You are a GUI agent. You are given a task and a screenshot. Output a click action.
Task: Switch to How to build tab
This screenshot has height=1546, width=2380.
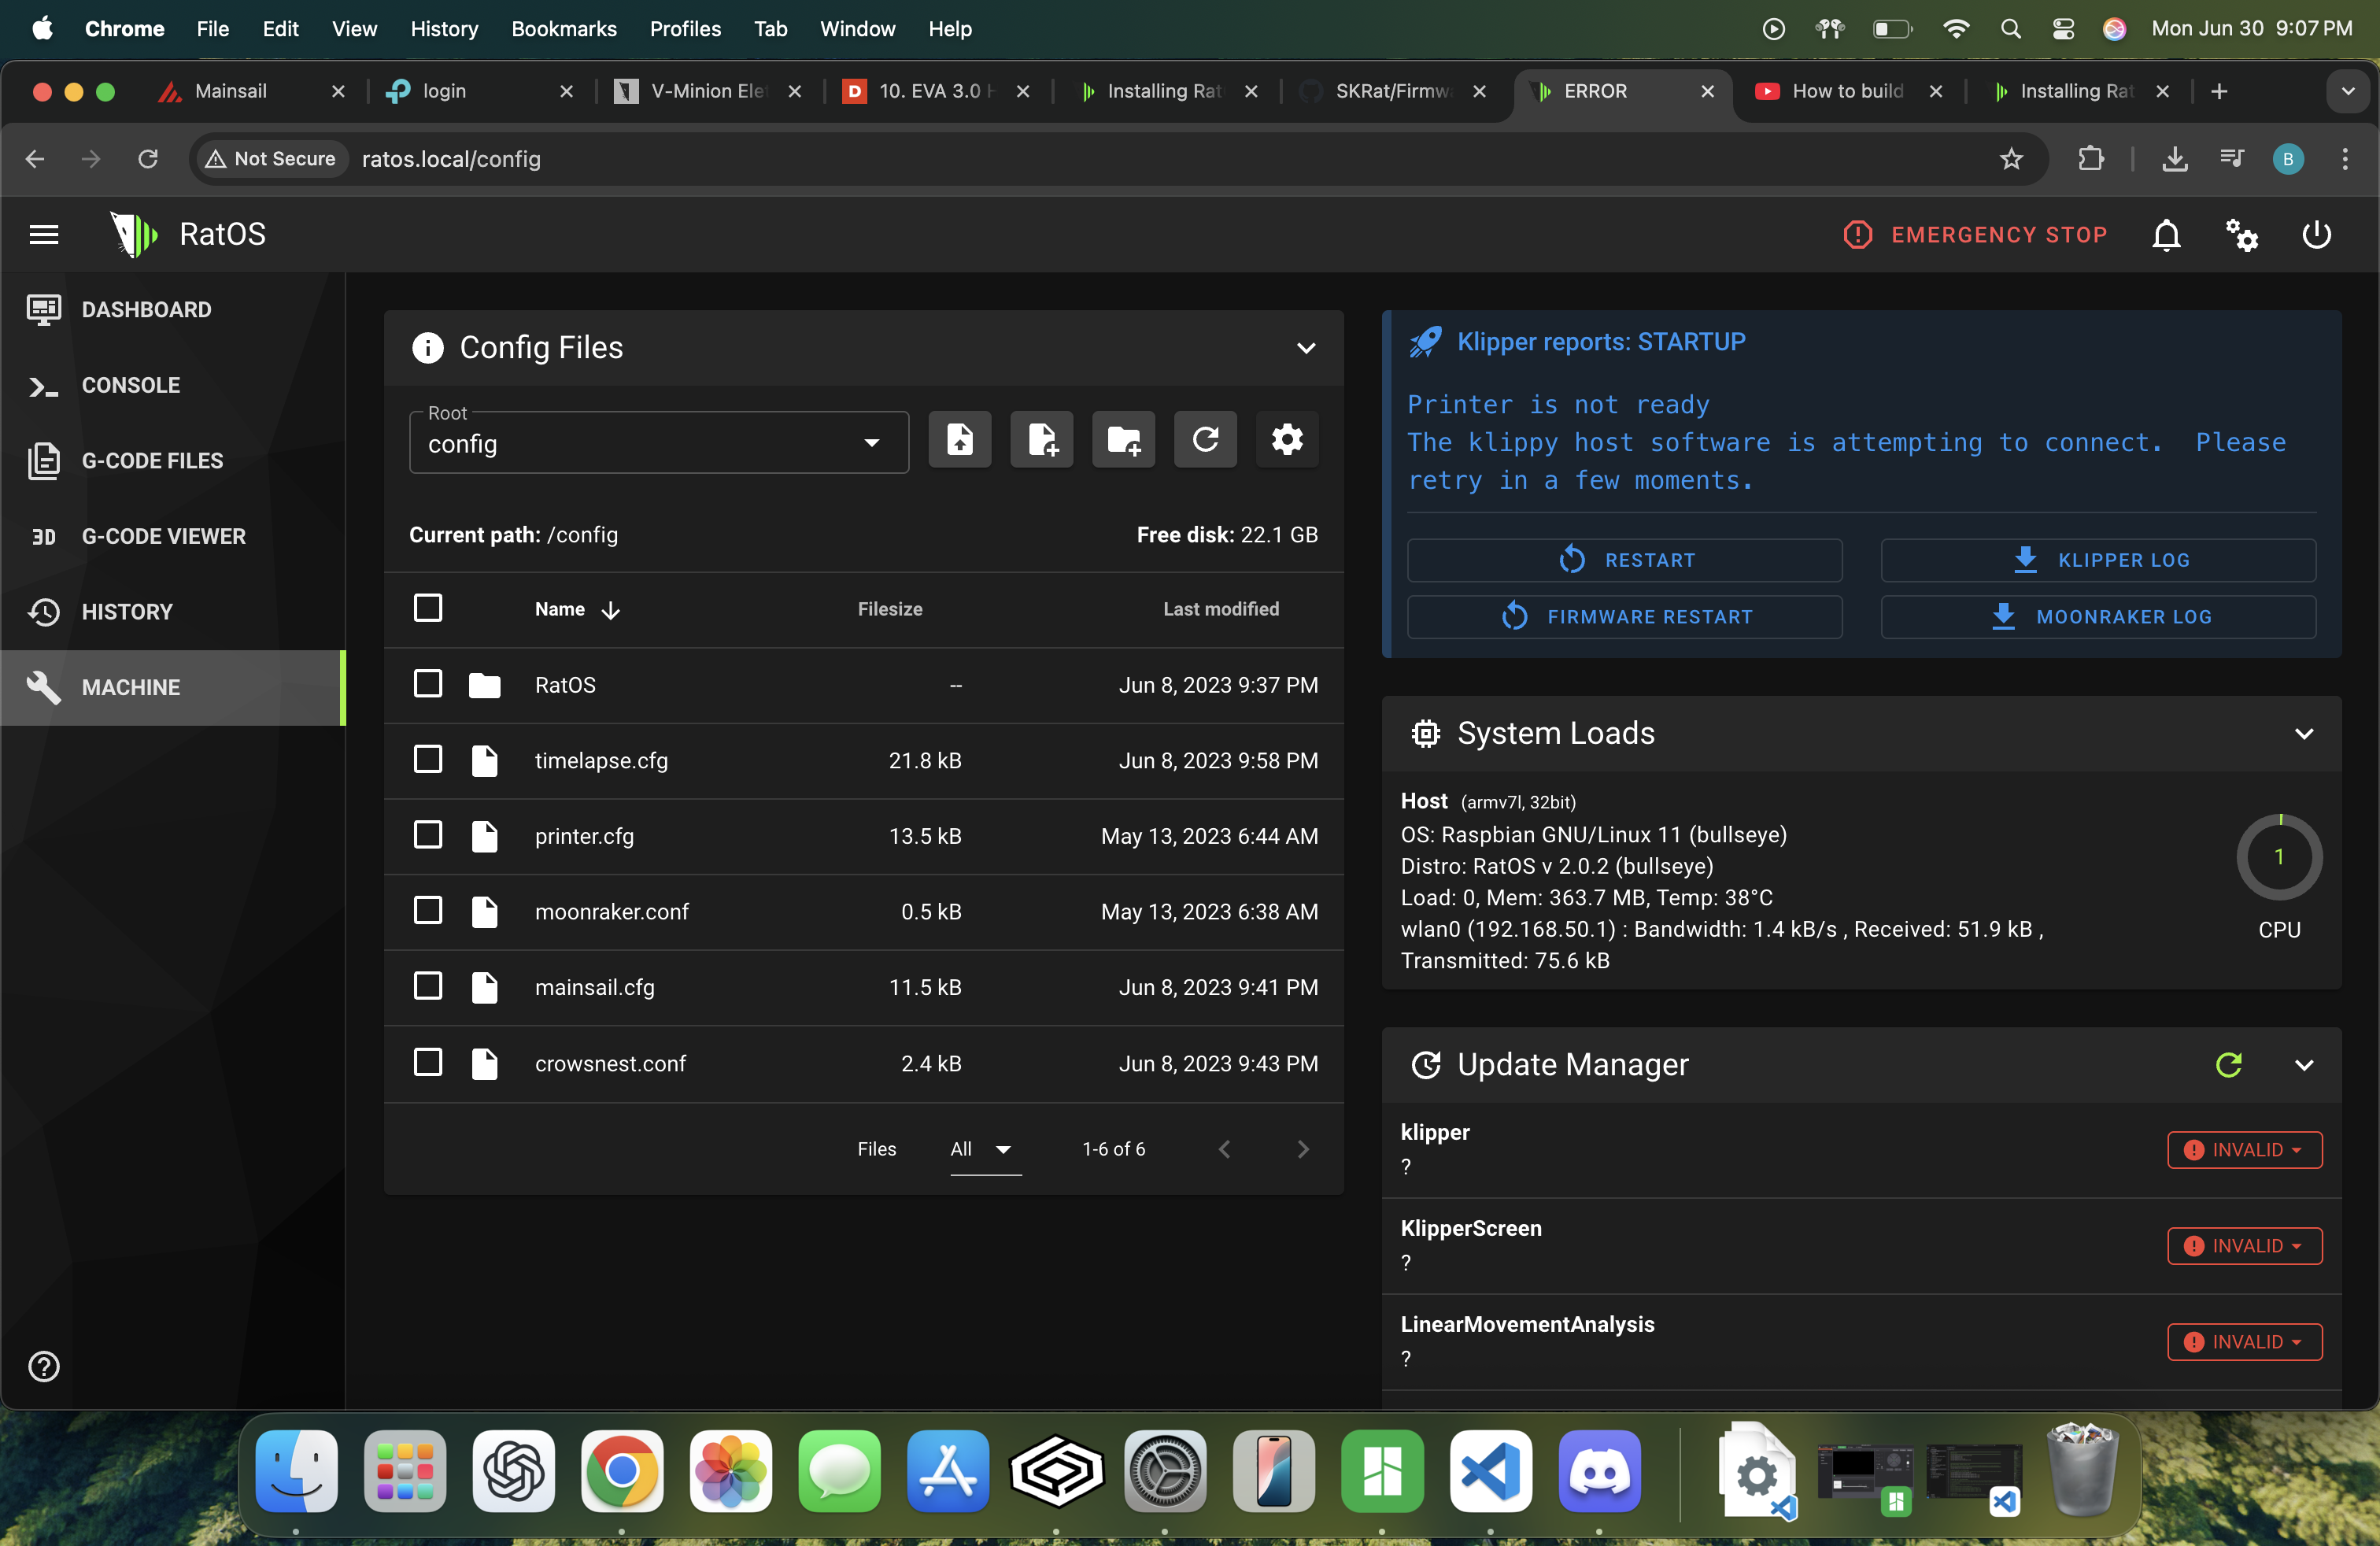tap(1848, 91)
